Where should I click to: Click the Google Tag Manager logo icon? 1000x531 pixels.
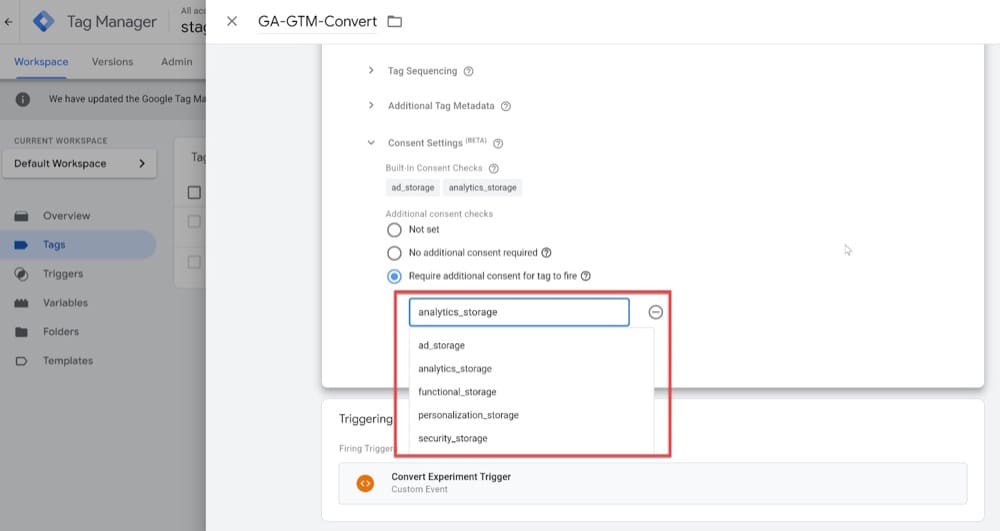pyautogui.click(x=43, y=21)
